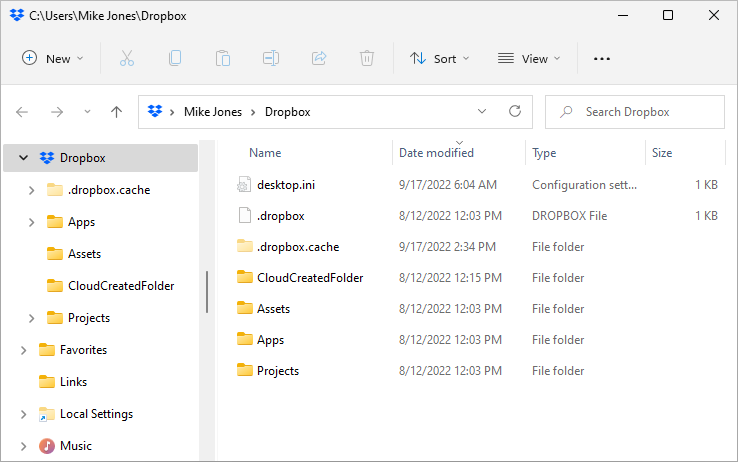Click the Cut scissors icon in toolbar

click(x=127, y=59)
